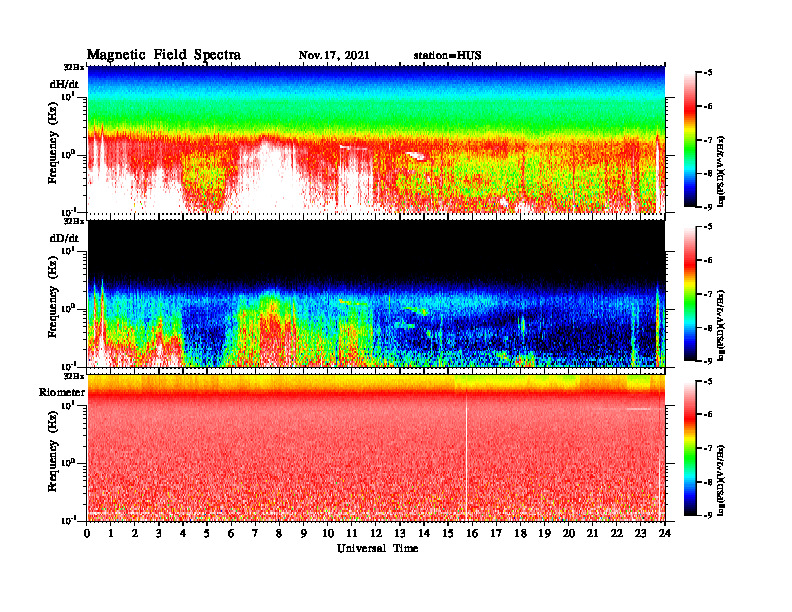Click Universal Time tick label "6"

pyautogui.click(x=231, y=534)
